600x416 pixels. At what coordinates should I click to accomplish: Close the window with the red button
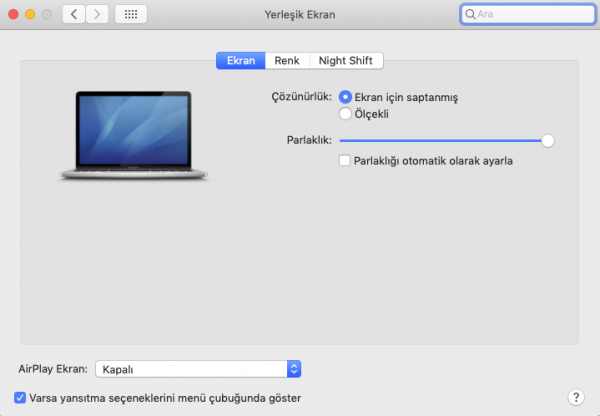[x=13, y=15]
